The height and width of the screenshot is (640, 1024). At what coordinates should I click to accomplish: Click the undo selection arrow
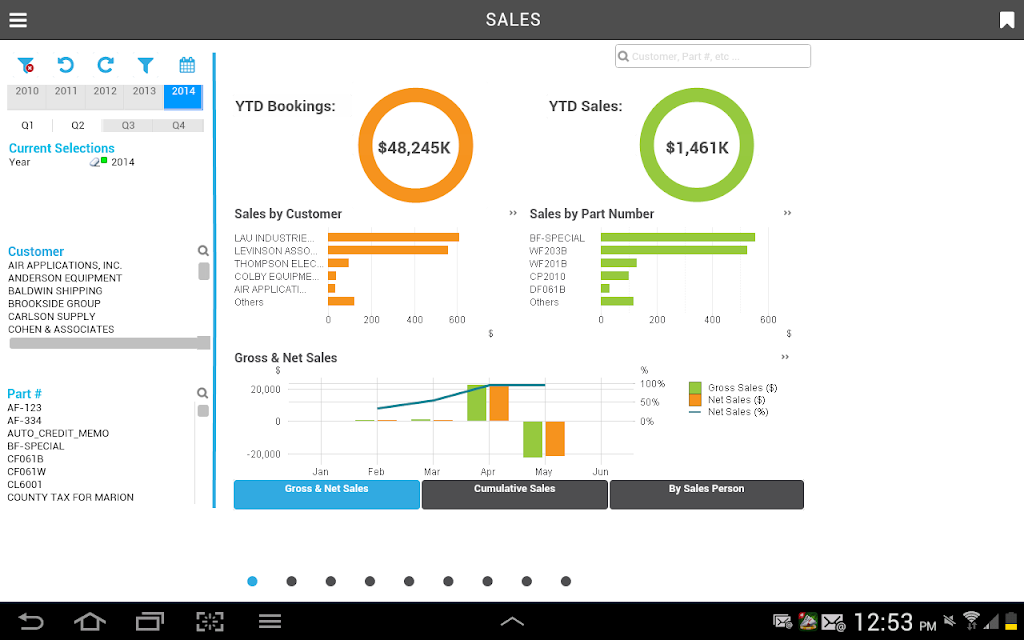(x=65, y=65)
